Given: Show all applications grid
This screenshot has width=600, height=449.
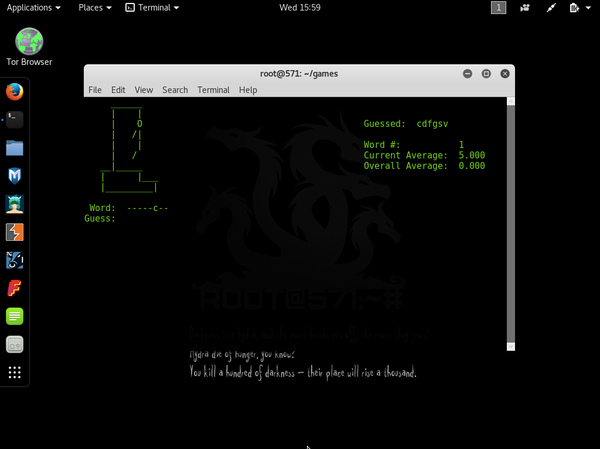Looking at the screenshot, I should (x=14, y=372).
